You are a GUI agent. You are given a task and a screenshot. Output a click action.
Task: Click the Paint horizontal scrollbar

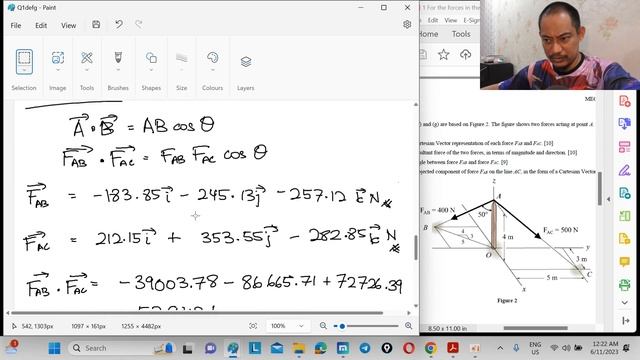(x=197, y=313)
